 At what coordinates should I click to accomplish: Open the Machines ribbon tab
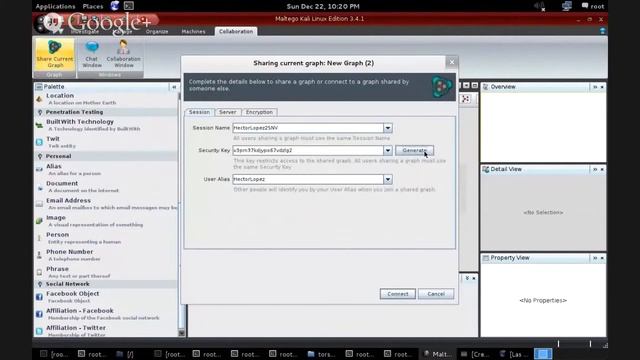coord(193,31)
